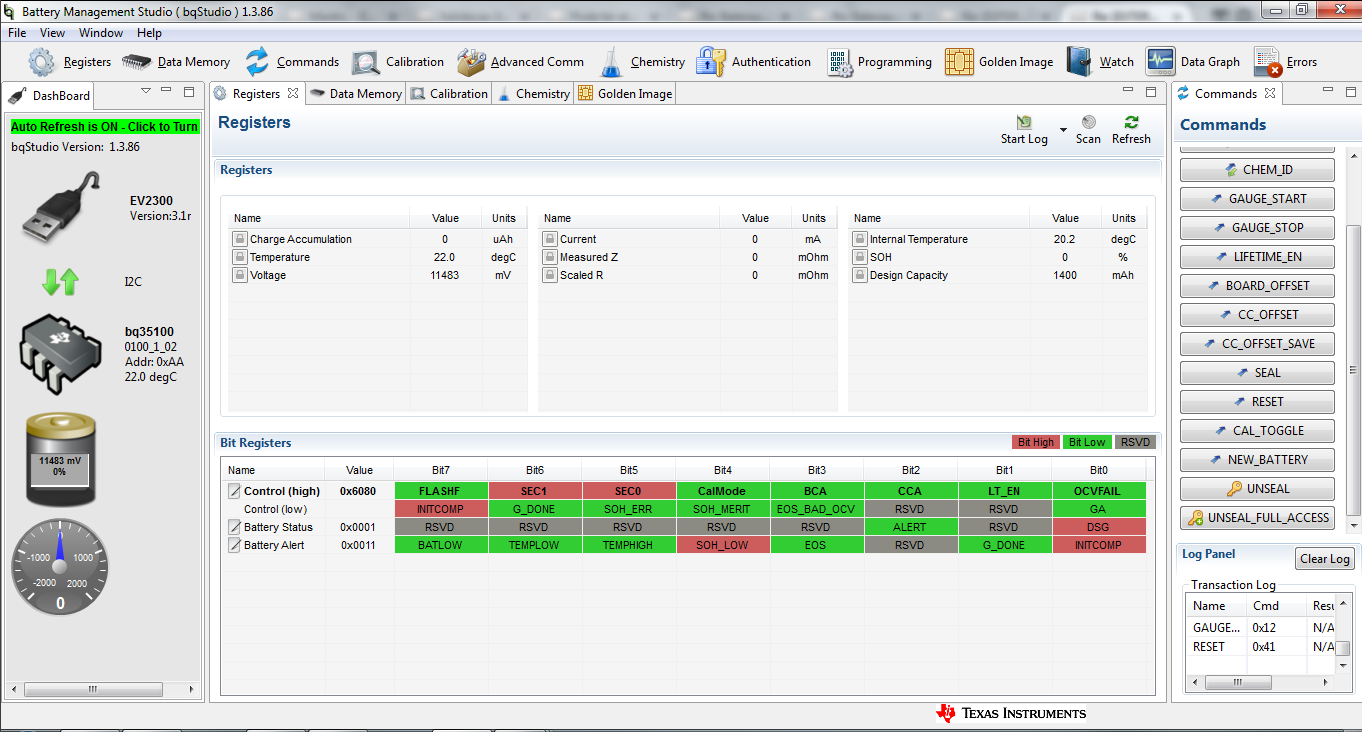
Task: Open Commands via the blue arrows icon
Action: point(257,62)
